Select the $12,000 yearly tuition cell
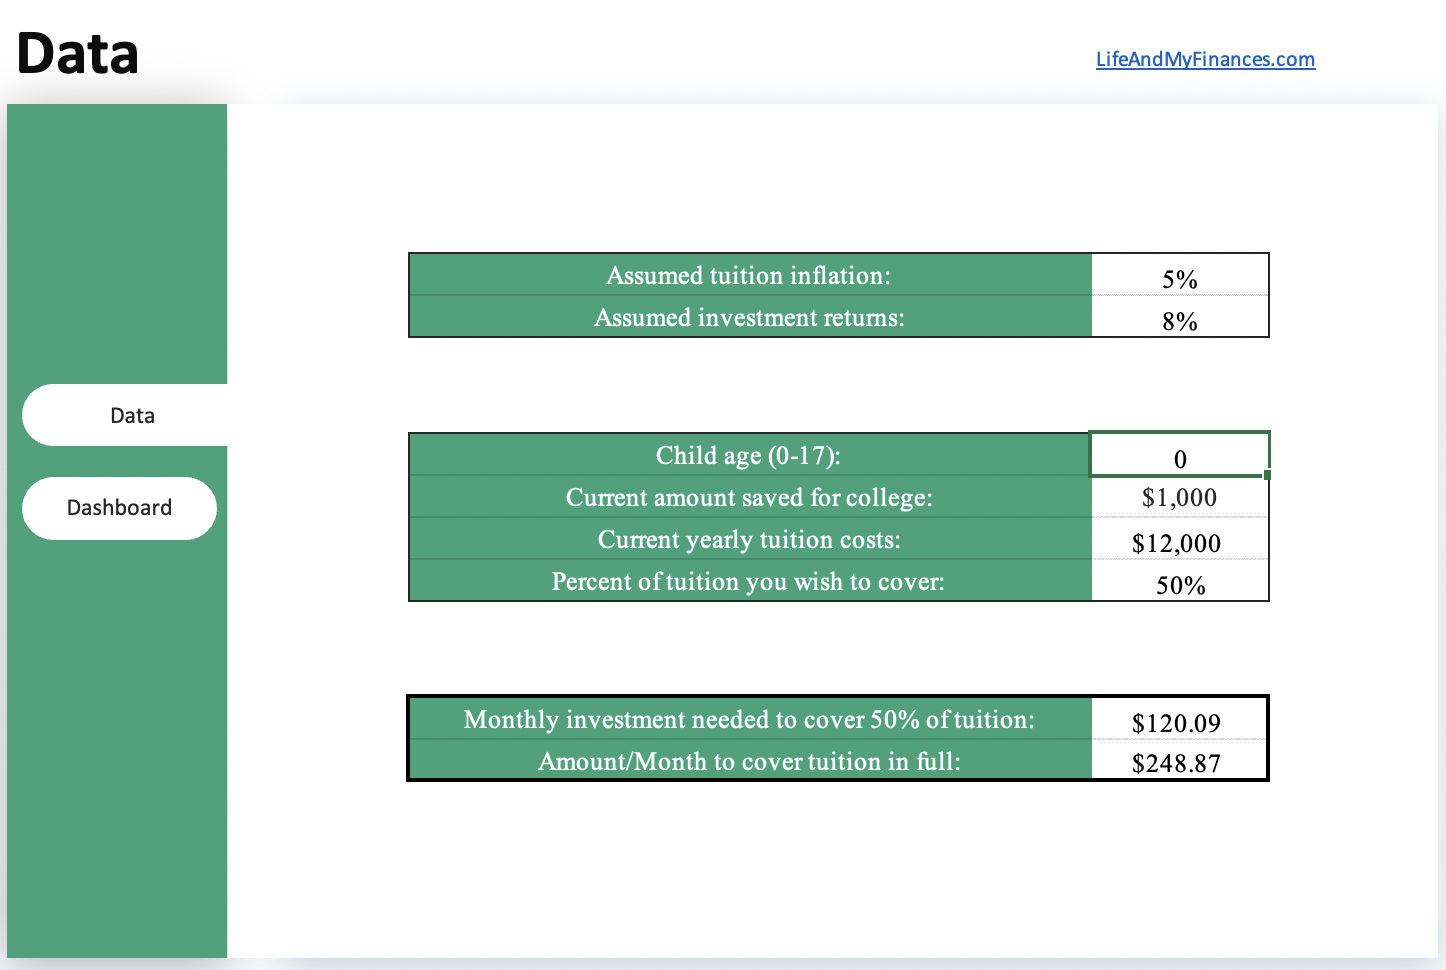The image size is (1446, 970). click(x=1180, y=539)
